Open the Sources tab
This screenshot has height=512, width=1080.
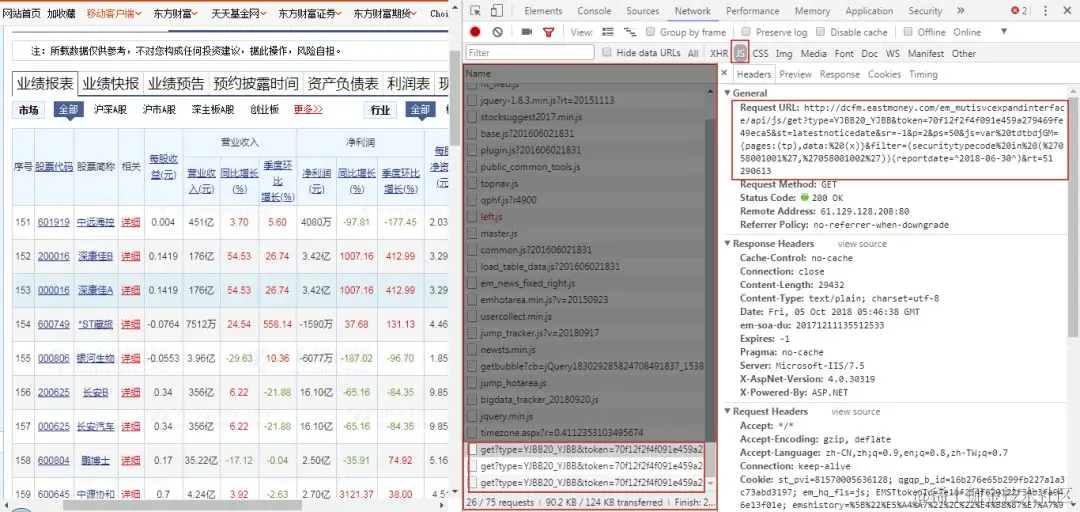pyautogui.click(x=643, y=11)
